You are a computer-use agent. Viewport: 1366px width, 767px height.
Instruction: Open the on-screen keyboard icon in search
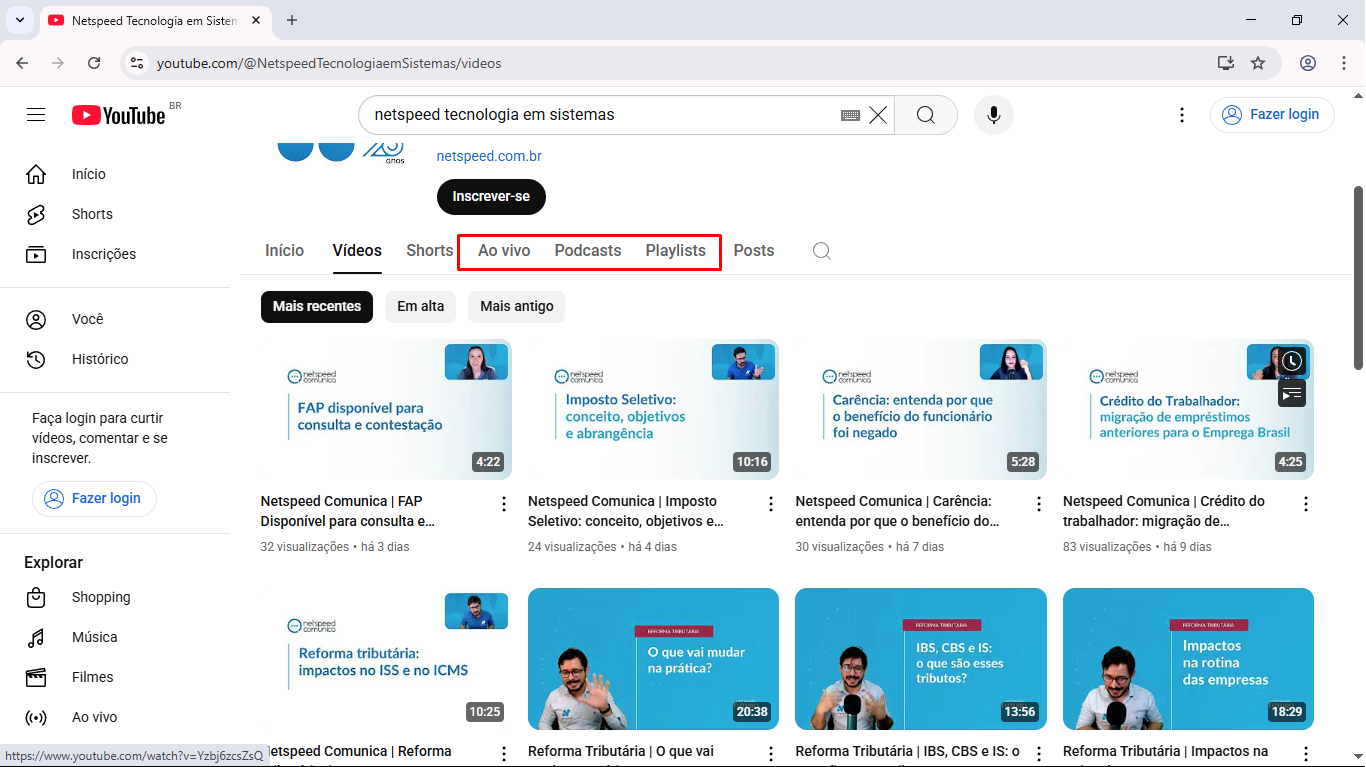point(850,115)
